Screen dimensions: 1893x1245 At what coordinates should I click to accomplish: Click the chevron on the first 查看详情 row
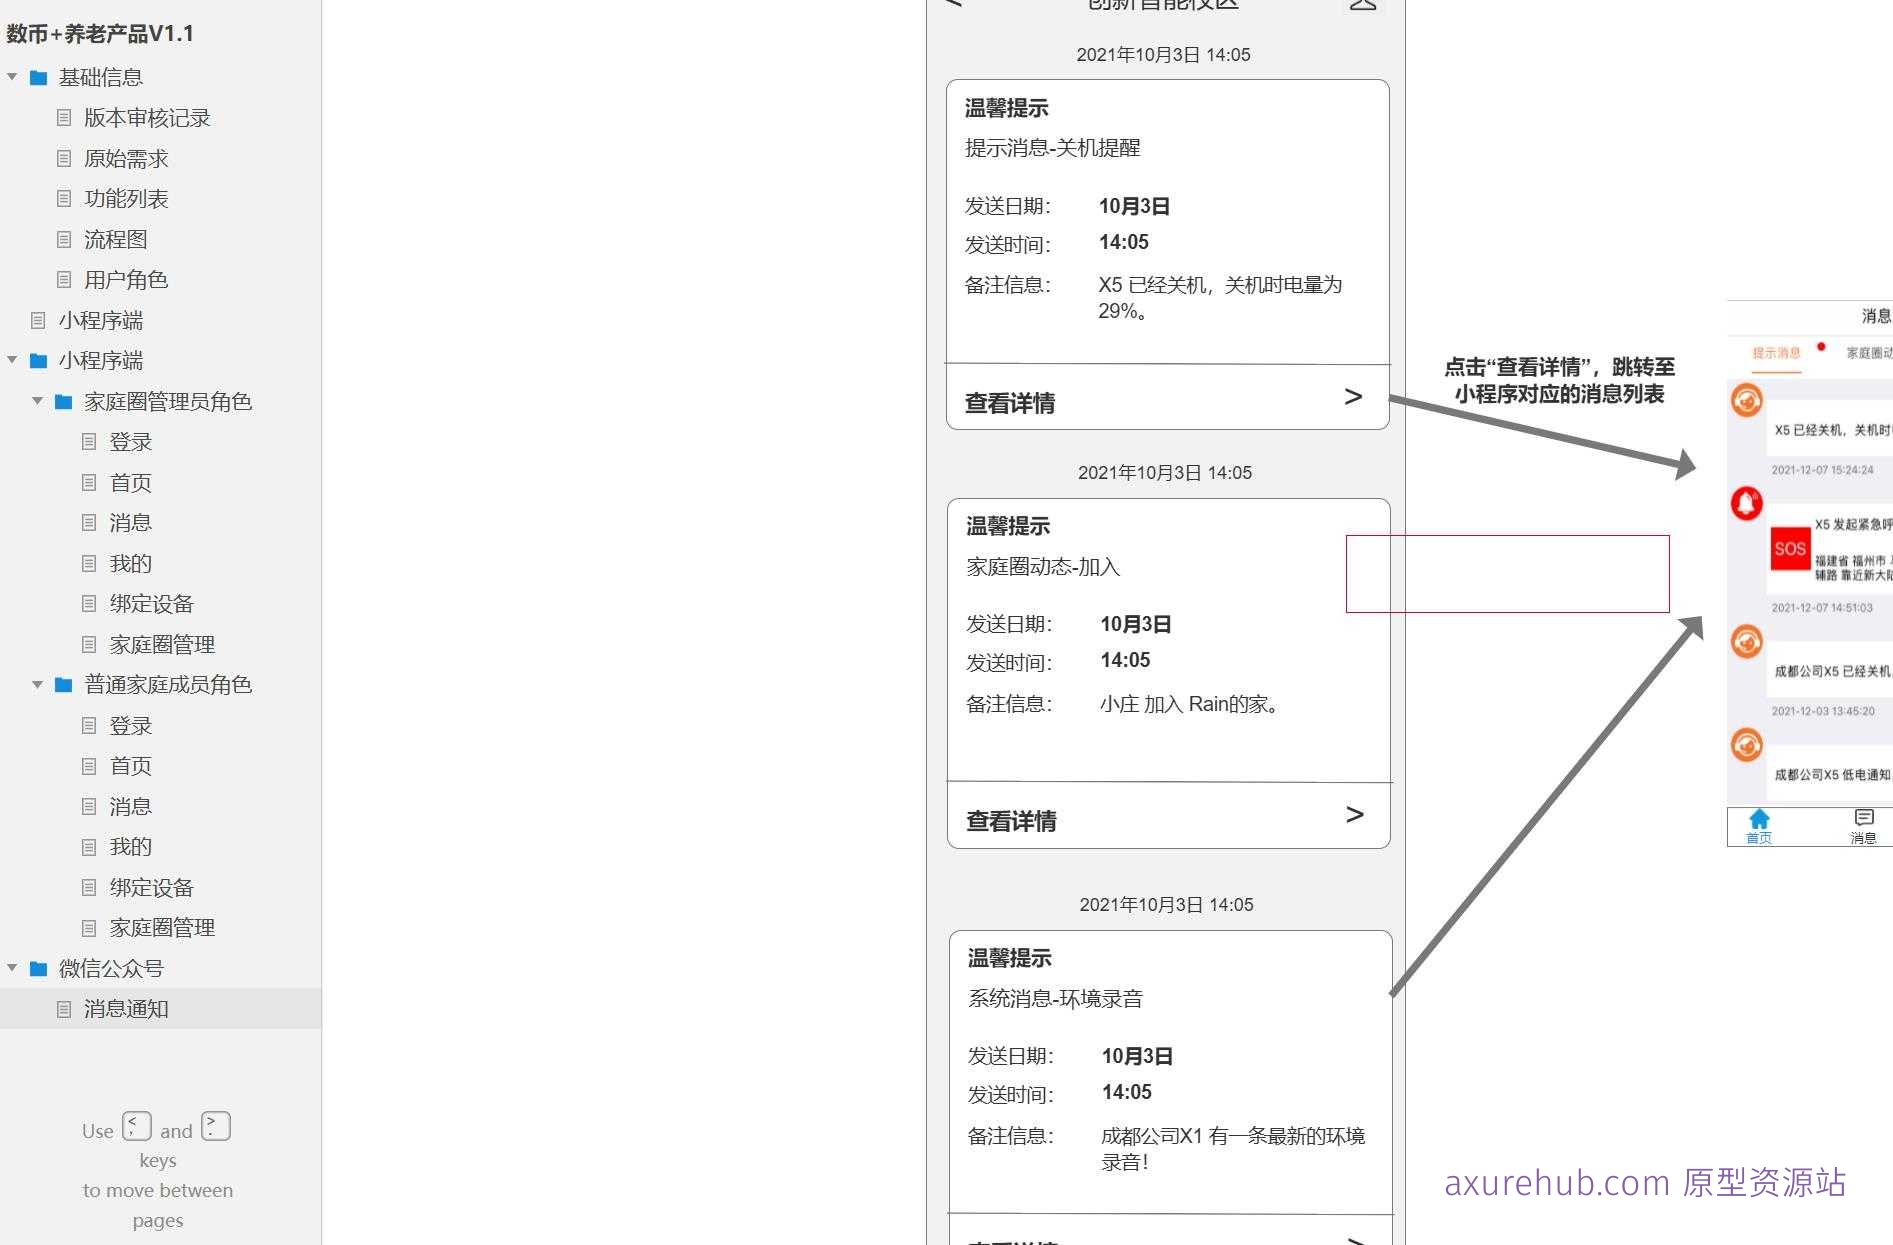(x=1355, y=397)
